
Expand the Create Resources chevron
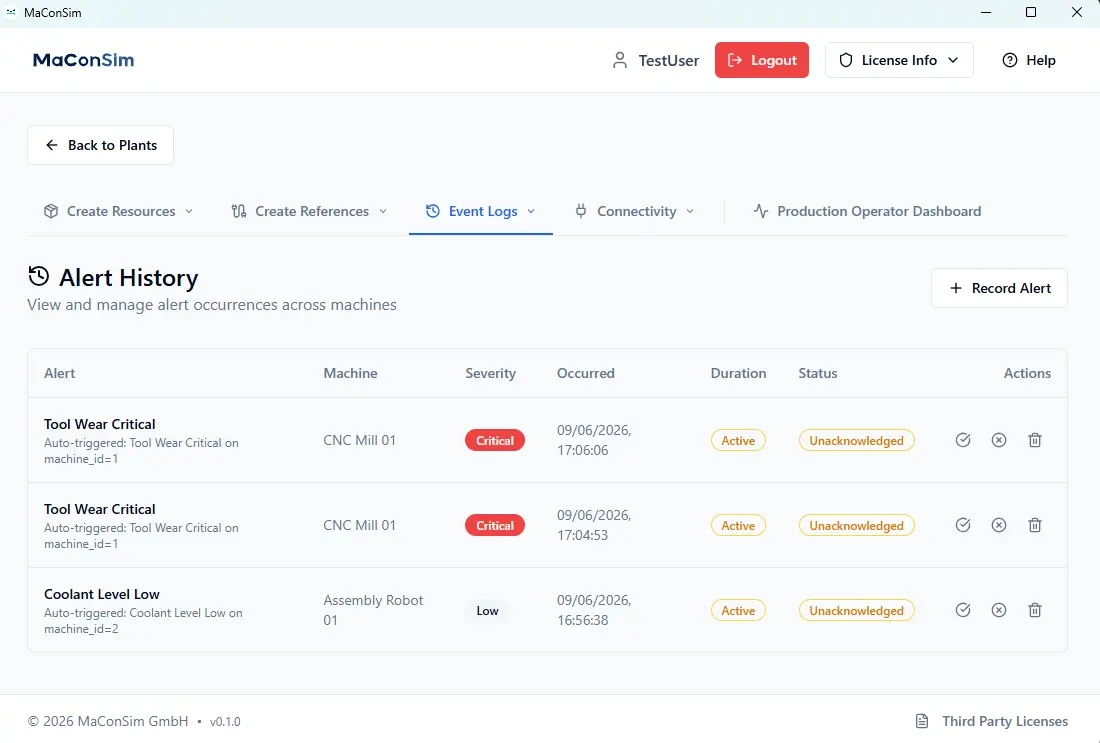189,211
